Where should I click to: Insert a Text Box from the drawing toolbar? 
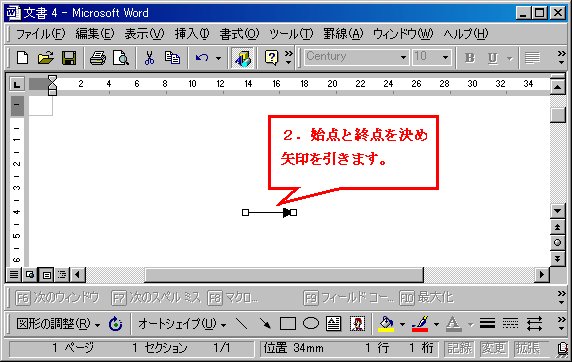pyautogui.click(x=333, y=323)
